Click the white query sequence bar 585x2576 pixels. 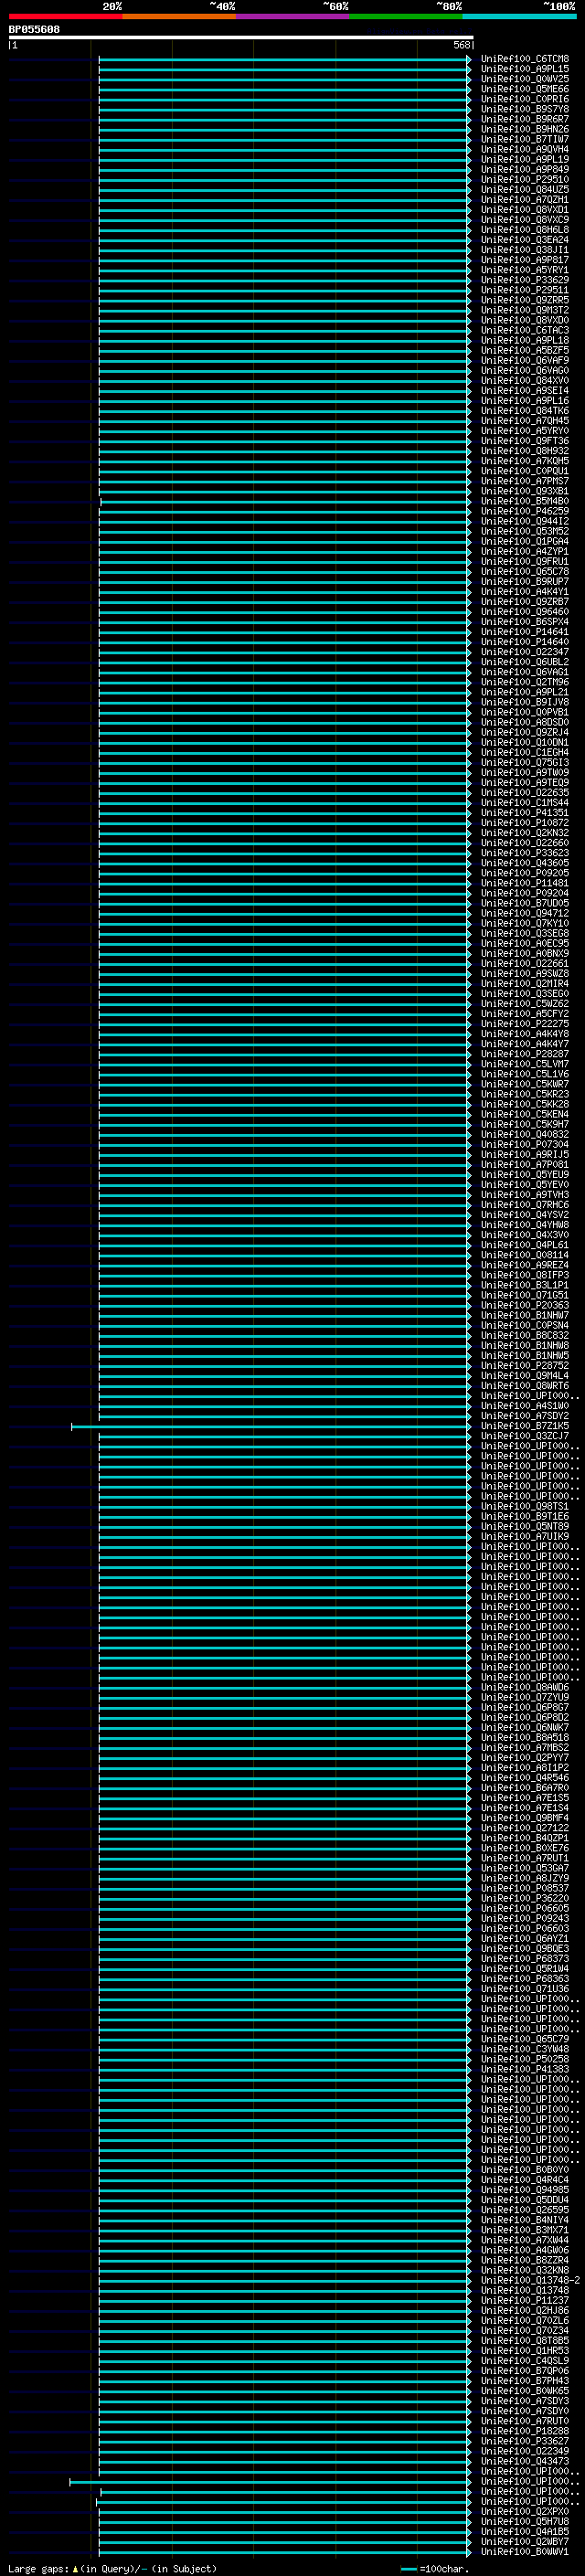[x=241, y=37]
